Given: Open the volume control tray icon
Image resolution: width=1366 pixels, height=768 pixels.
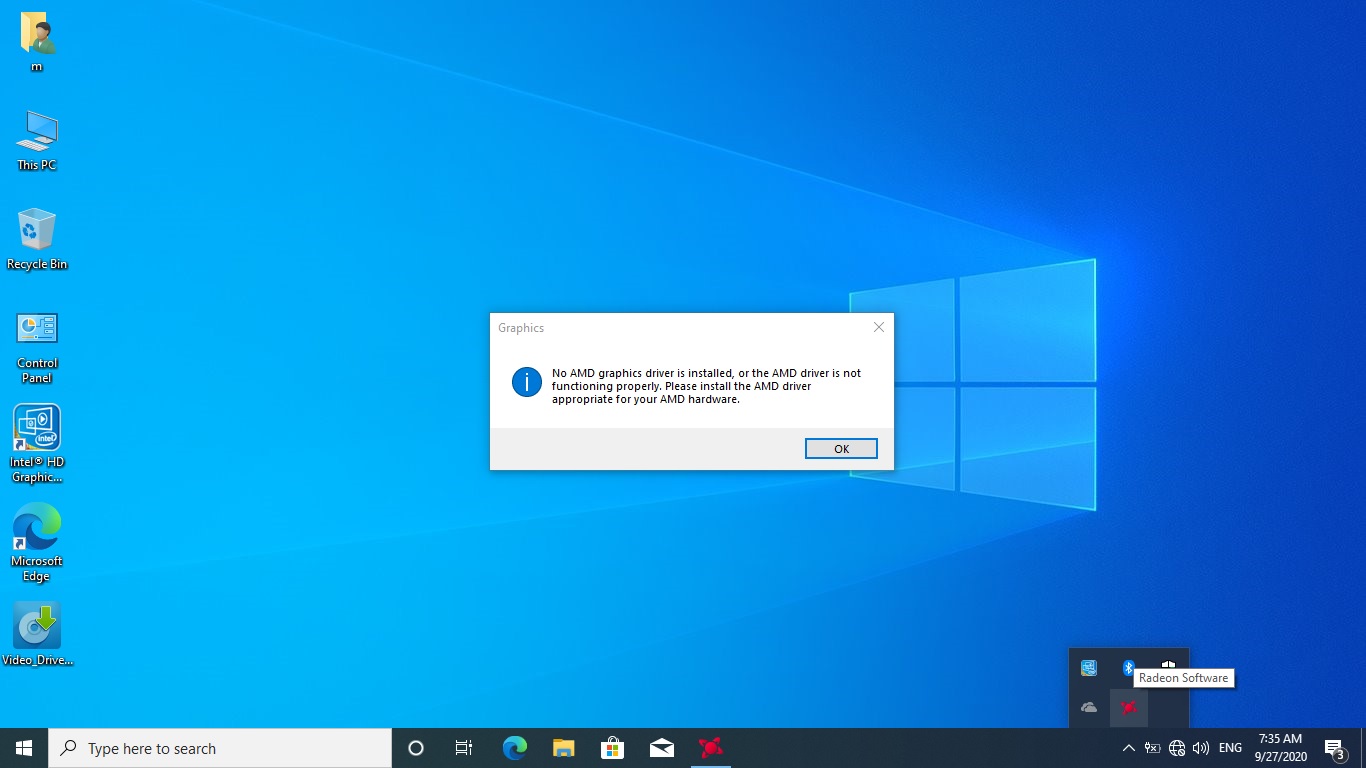Looking at the screenshot, I should 1200,748.
